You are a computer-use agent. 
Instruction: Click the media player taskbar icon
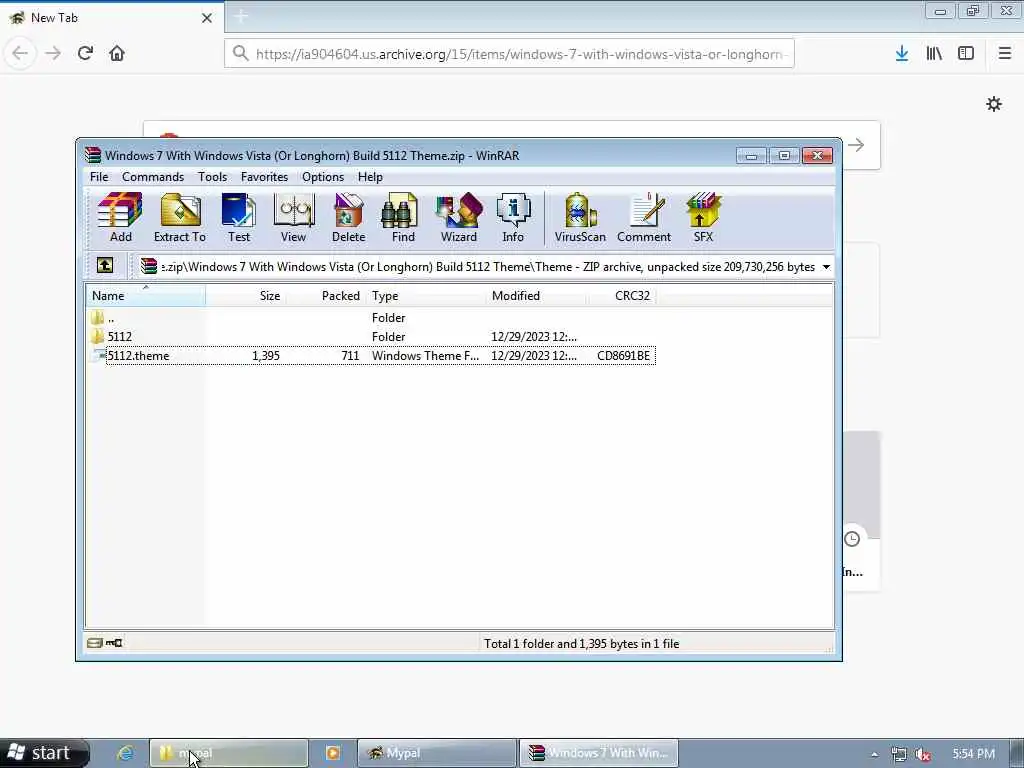click(x=333, y=753)
